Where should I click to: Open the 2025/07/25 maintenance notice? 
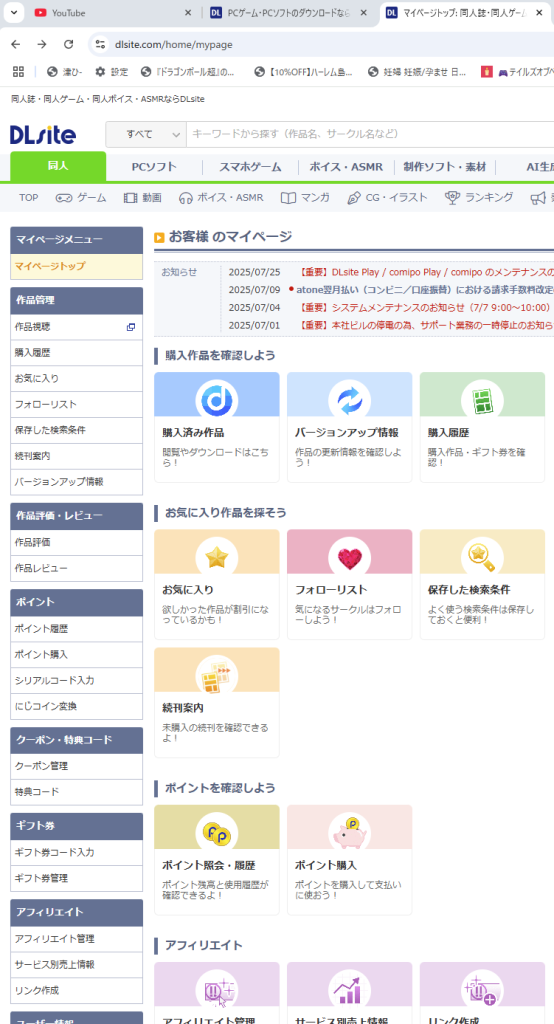coord(426,272)
